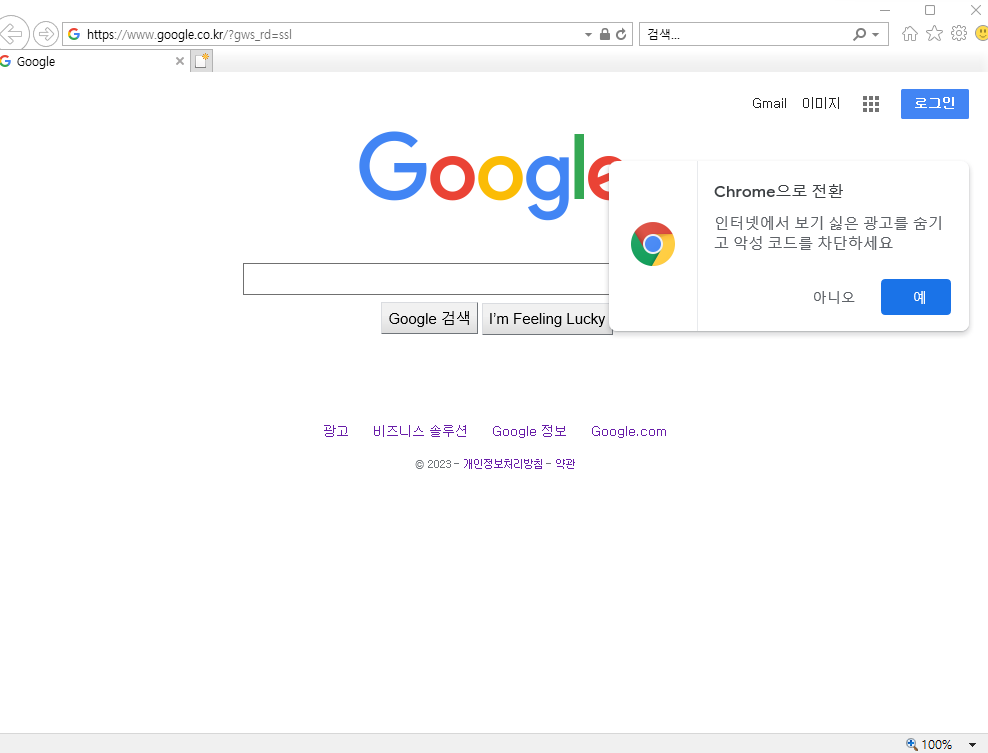This screenshot has height=753, width=988.
Task: Open the 개인정보처리방침 link
Action: (503, 464)
